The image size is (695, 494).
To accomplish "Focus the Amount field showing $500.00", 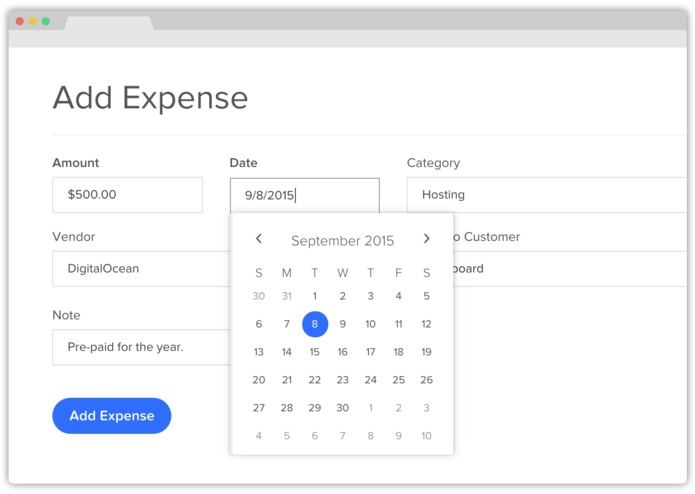I will 128,195.
